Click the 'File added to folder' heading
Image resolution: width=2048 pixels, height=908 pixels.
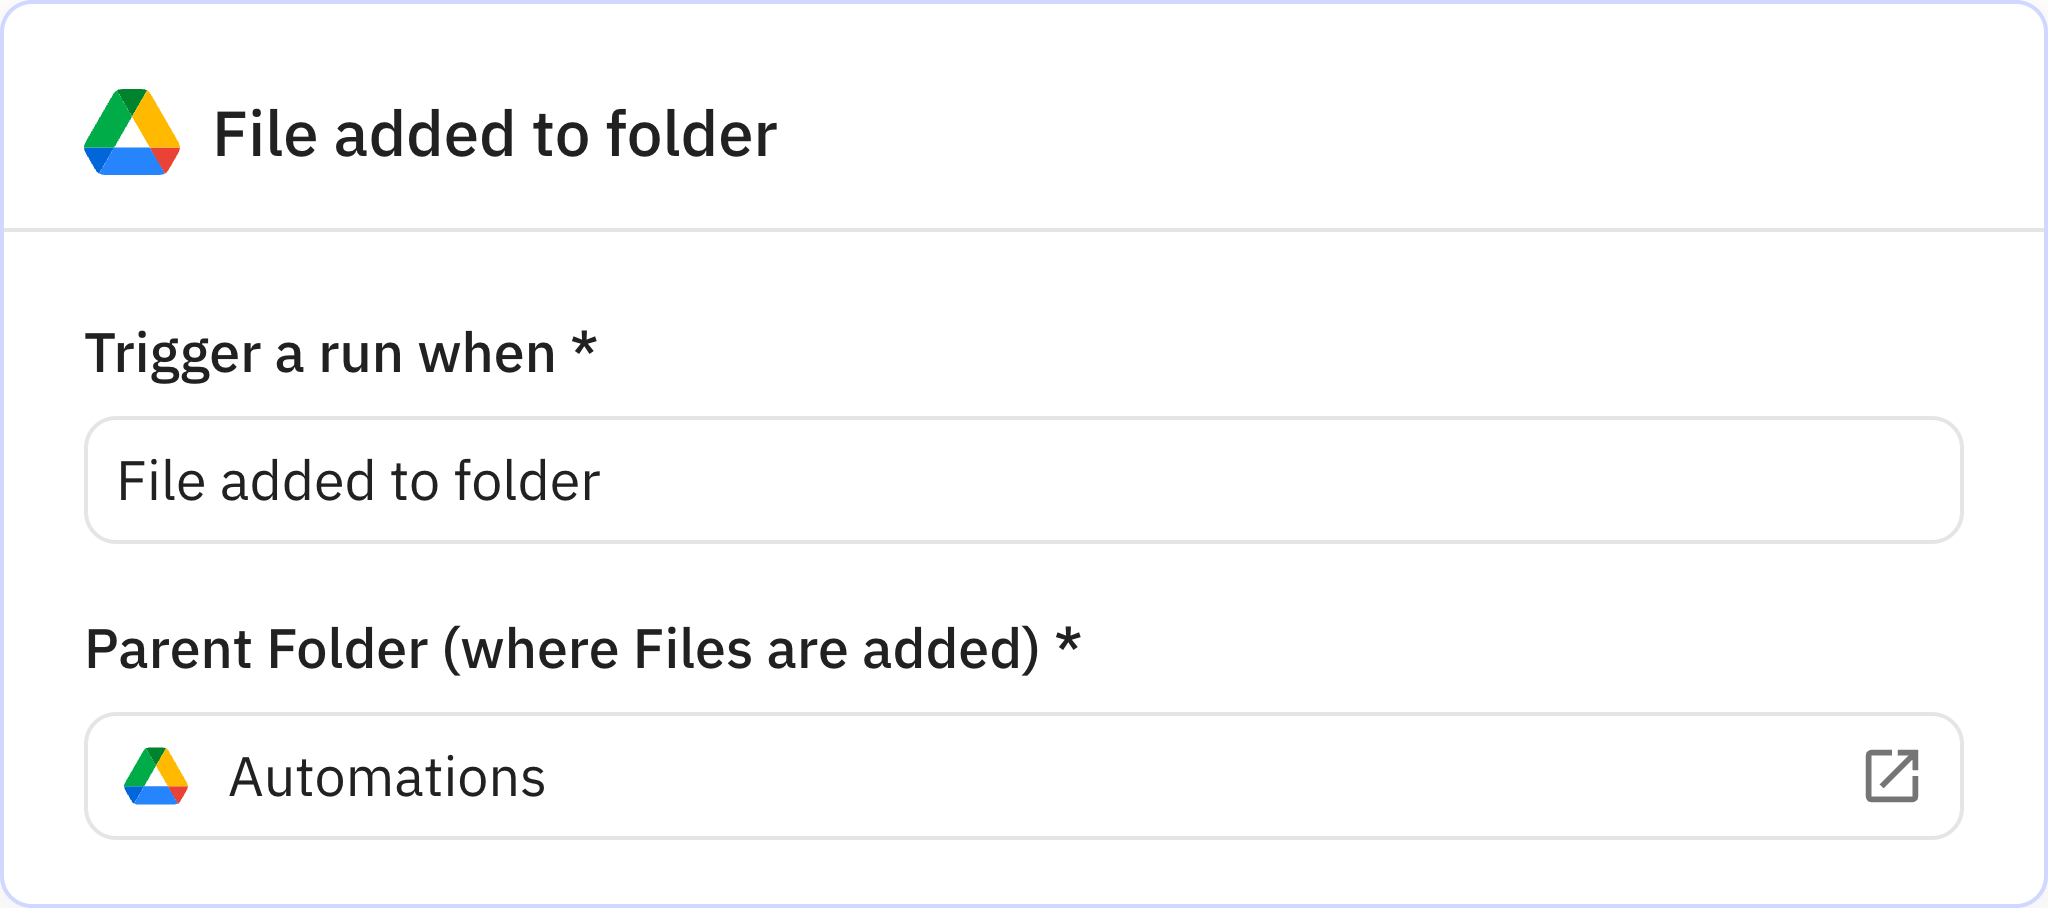coord(495,135)
